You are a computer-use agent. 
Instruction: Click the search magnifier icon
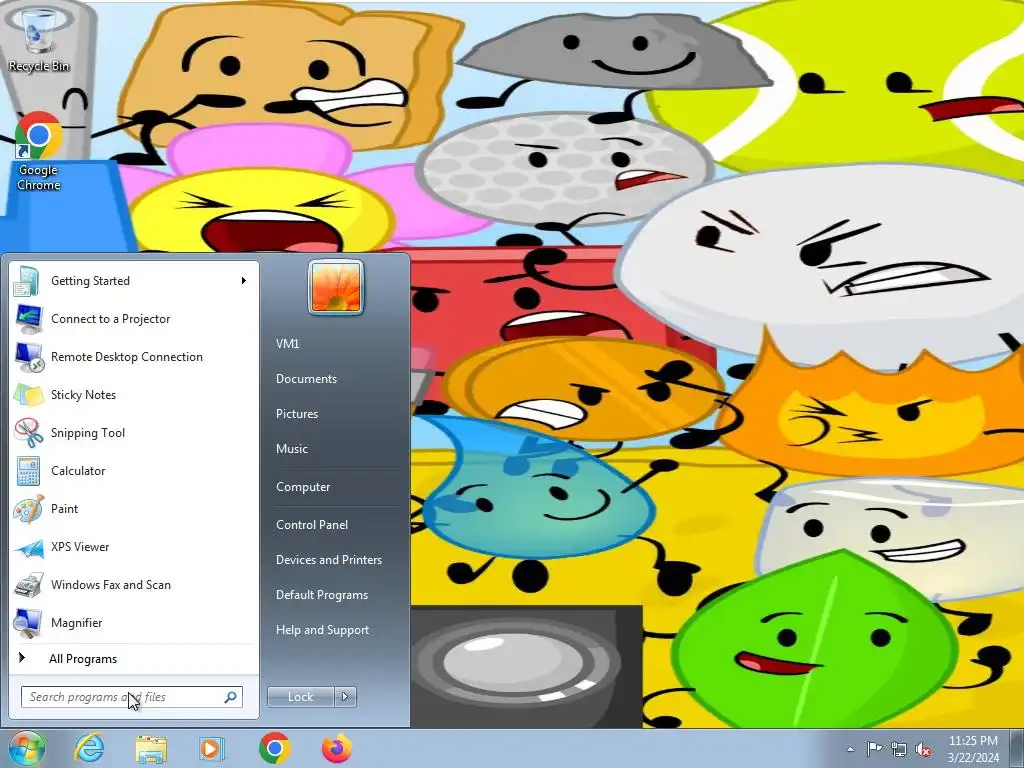pos(231,697)
